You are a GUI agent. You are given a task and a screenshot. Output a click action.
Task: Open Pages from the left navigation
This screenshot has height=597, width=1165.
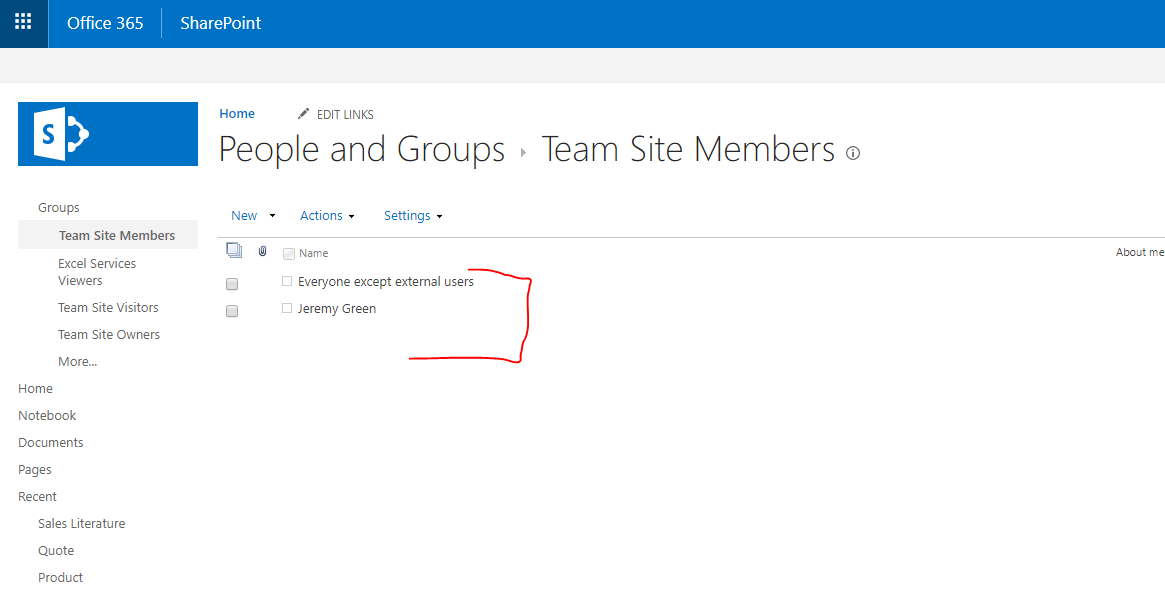[35, 469]
